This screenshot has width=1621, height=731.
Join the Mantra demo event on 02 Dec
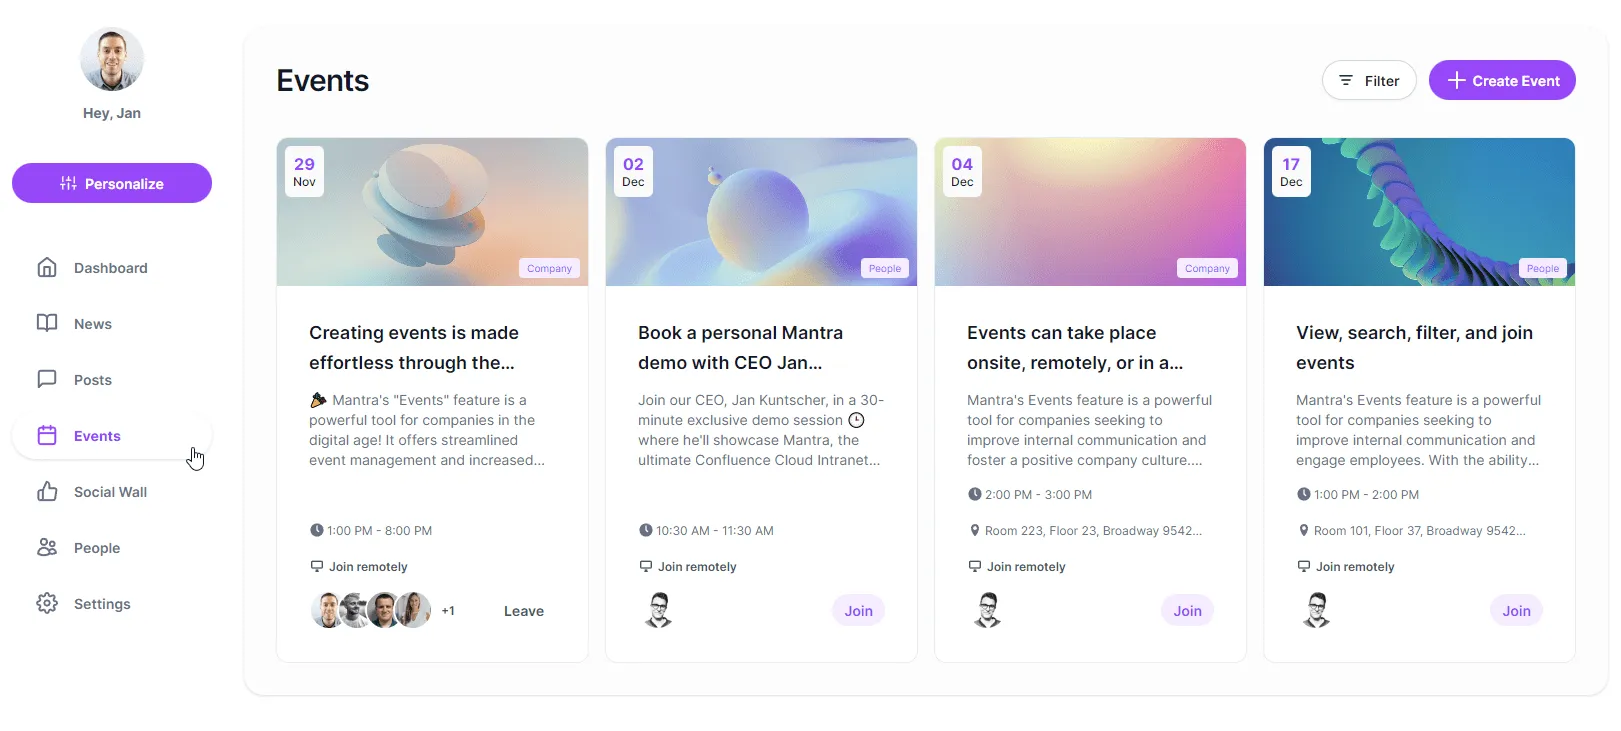[x=858, y=611]
